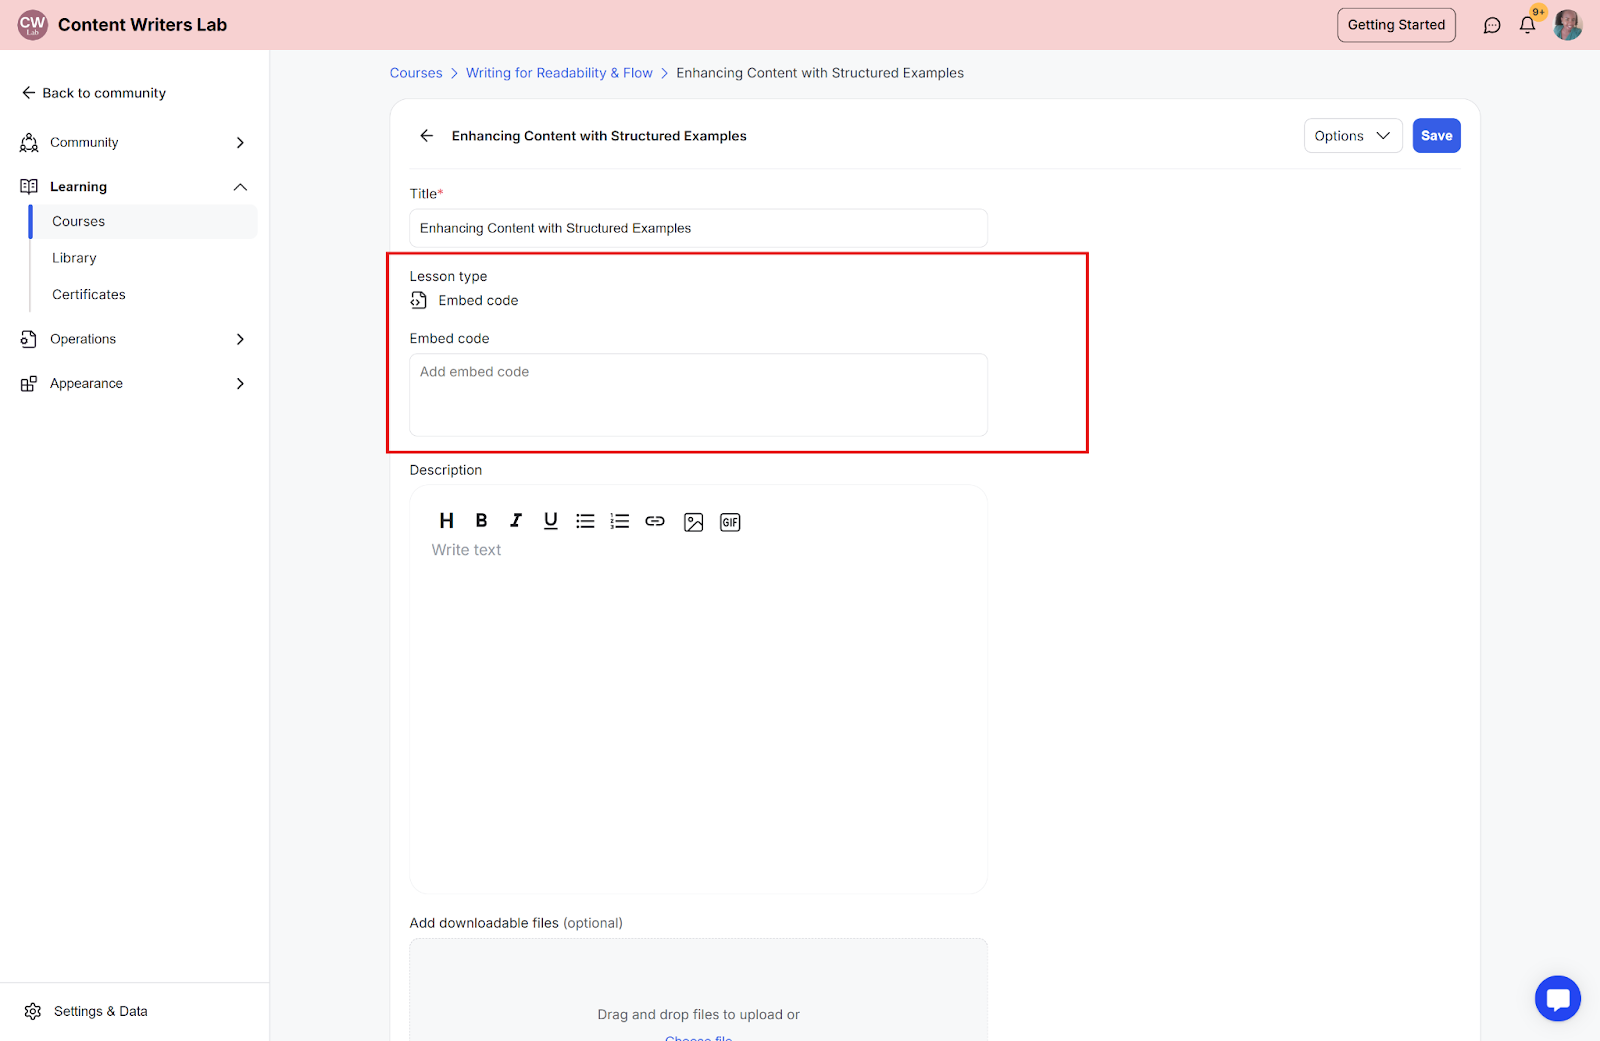Image resolution: width=1600 pixels, height=1041 pixels.
Task: Collapse the Learning section chevron
Action: pyautogui.click(x=240, y=187)
